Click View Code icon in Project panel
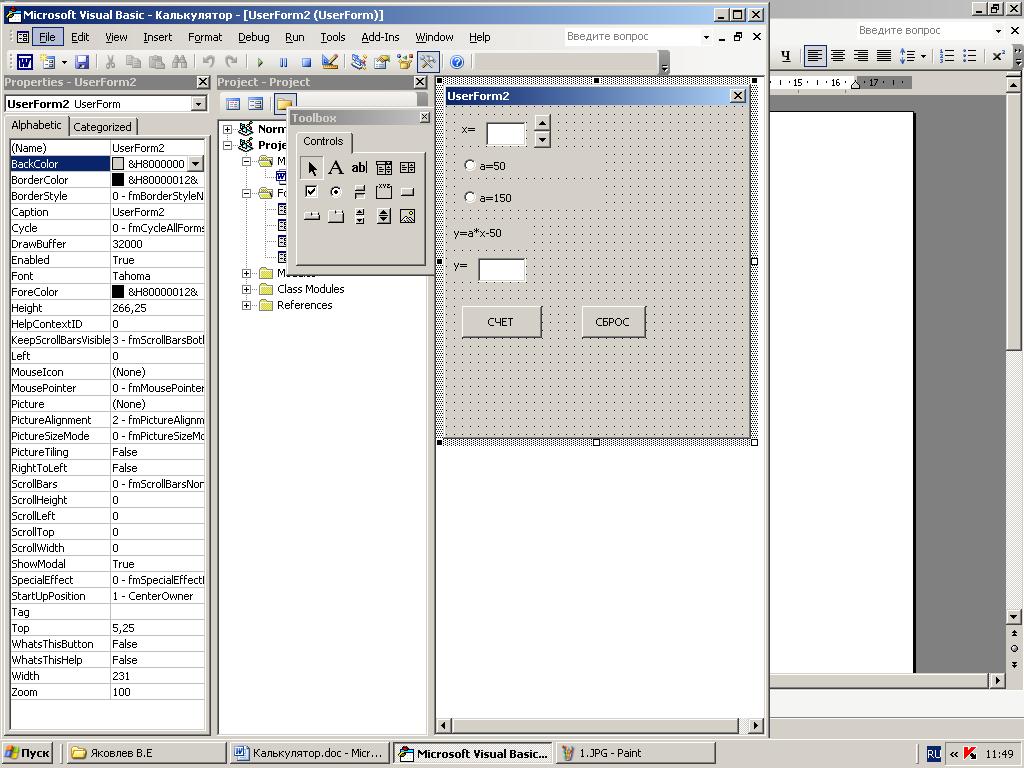This screenshot has height=768, width=1024. (233, 104)
